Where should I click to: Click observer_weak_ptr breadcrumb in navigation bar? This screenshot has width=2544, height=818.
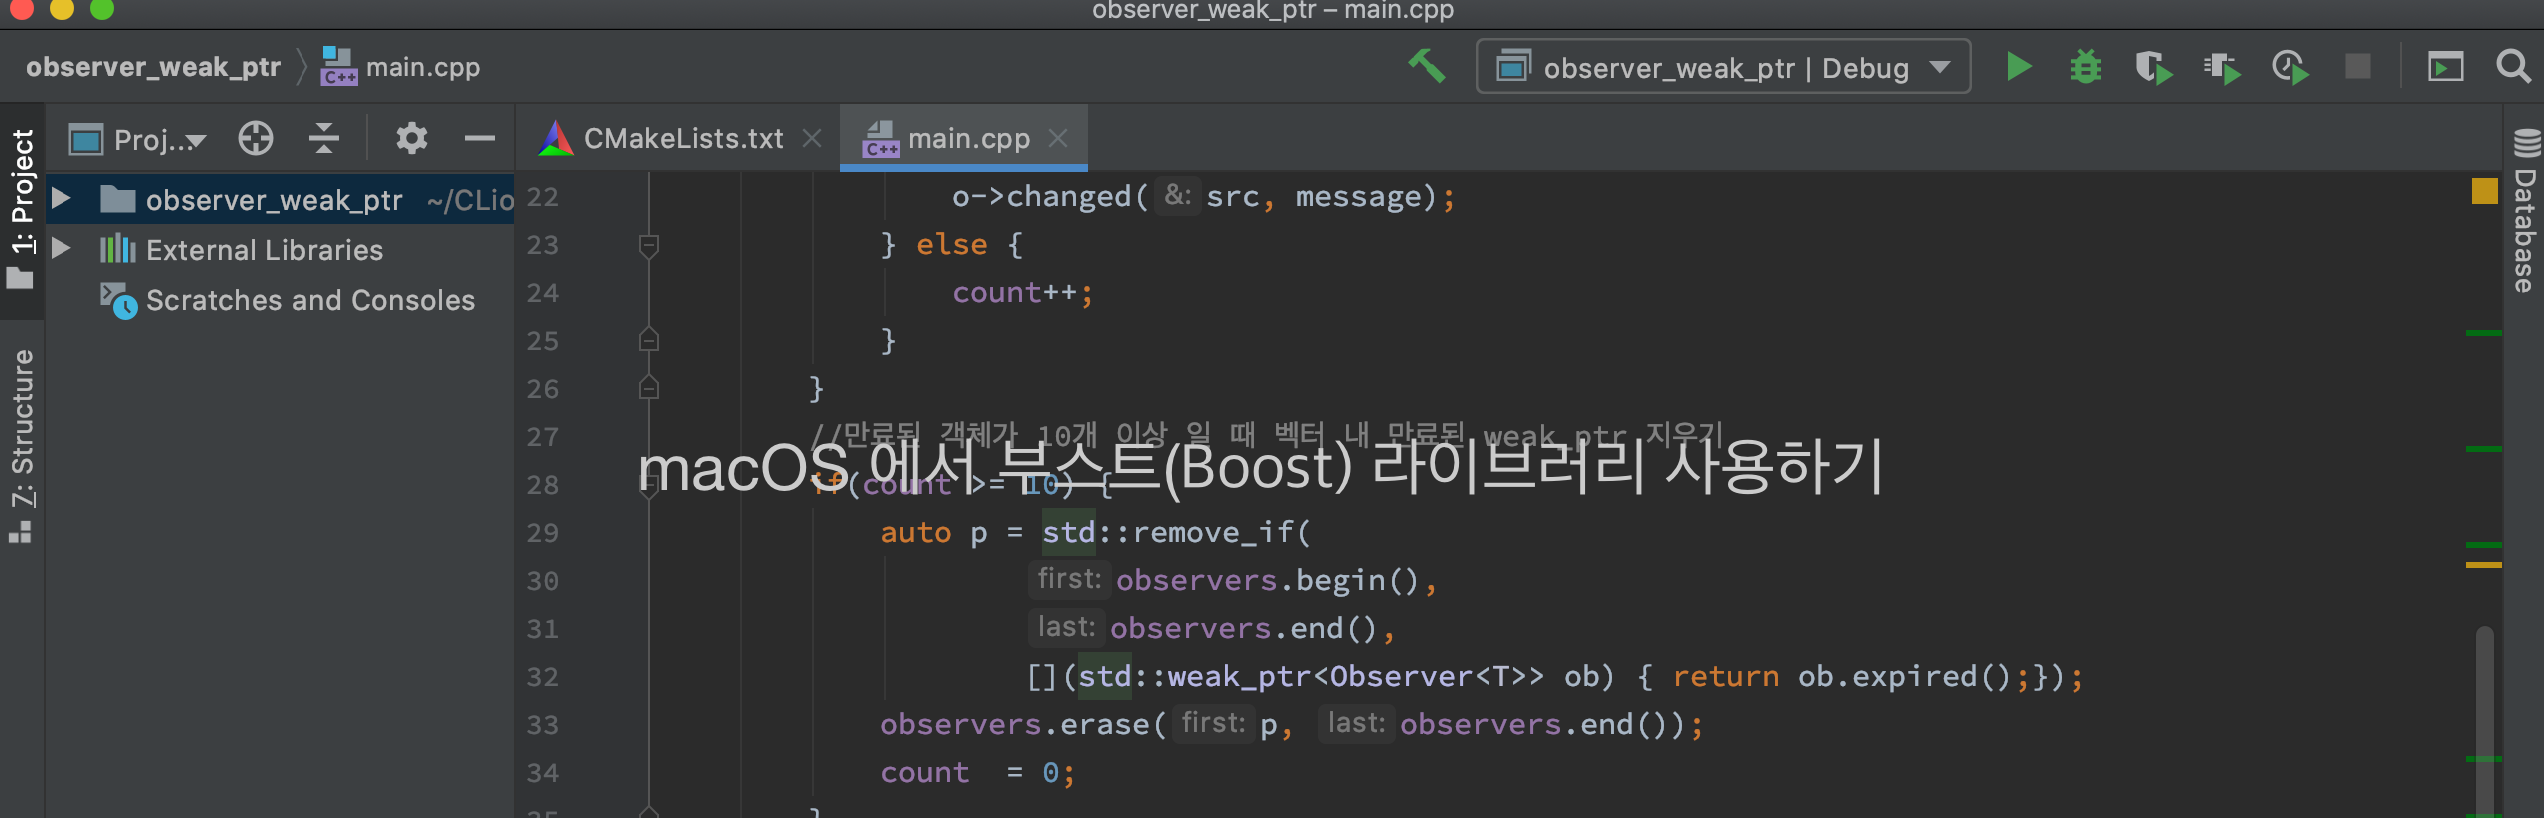coord(153,67)
